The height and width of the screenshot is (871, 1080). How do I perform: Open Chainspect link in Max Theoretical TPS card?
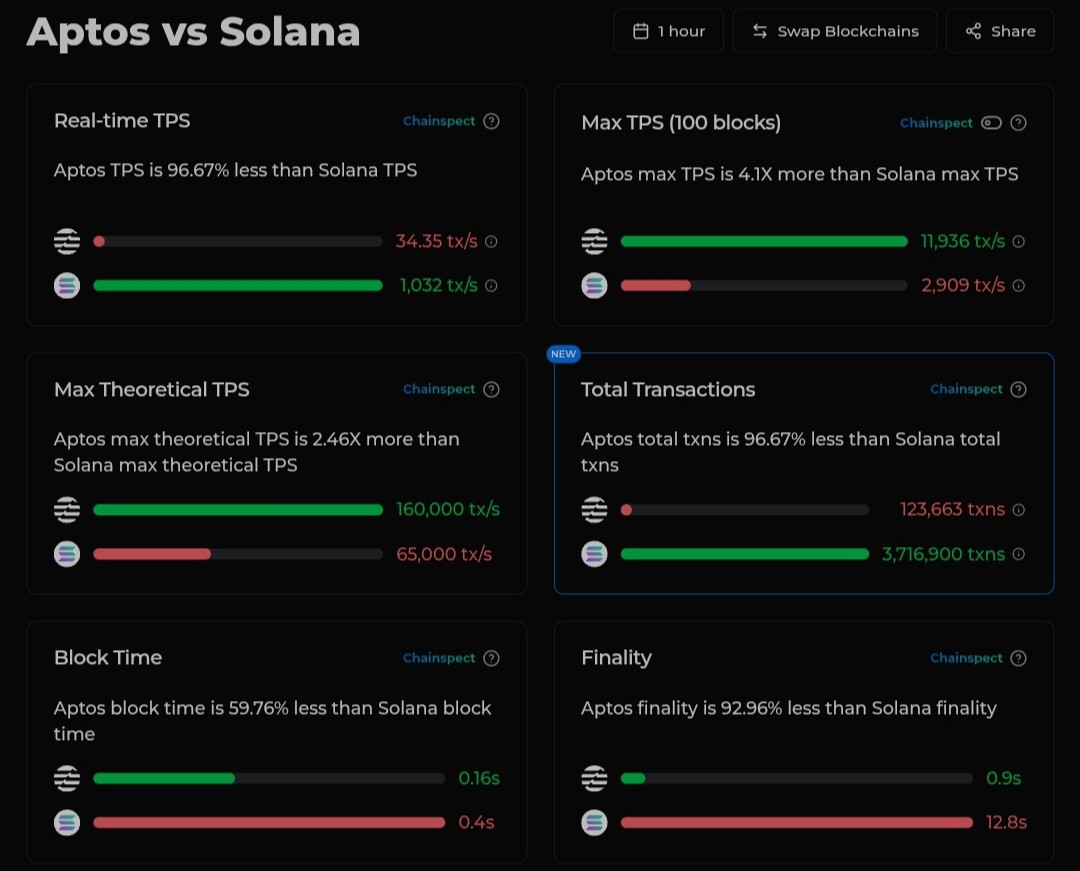[x=439, y=389]
